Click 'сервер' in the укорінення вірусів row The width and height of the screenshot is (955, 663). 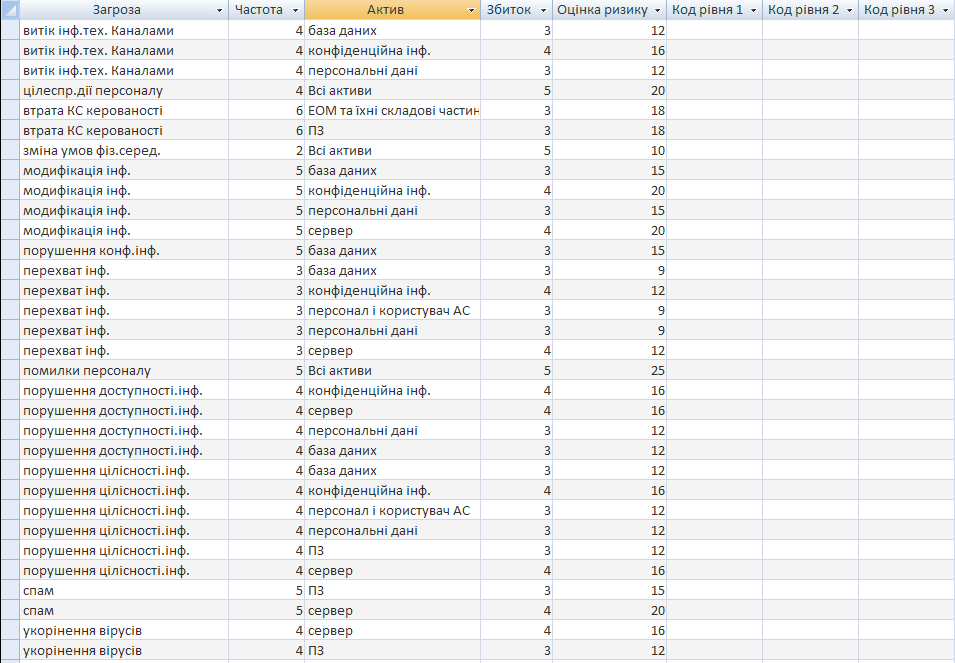click(392, 631)
